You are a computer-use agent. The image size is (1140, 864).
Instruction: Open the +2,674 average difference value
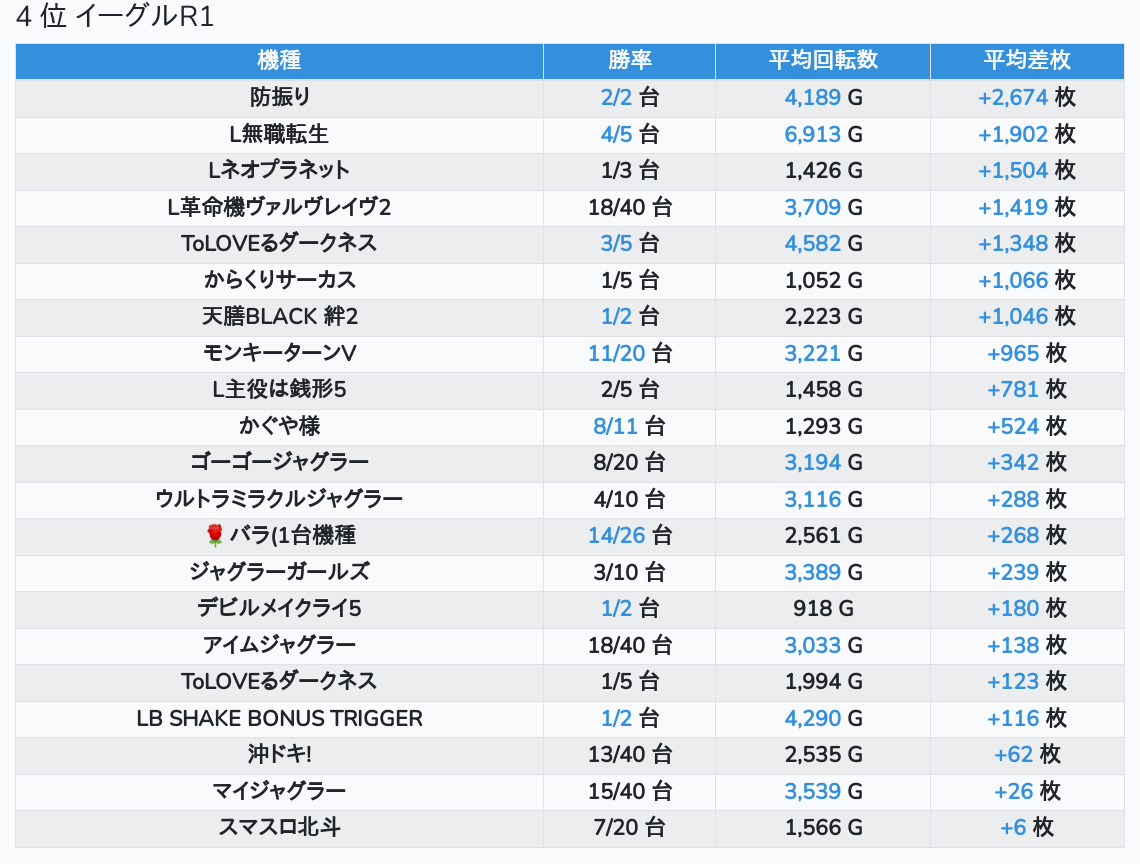[1012, 97]
